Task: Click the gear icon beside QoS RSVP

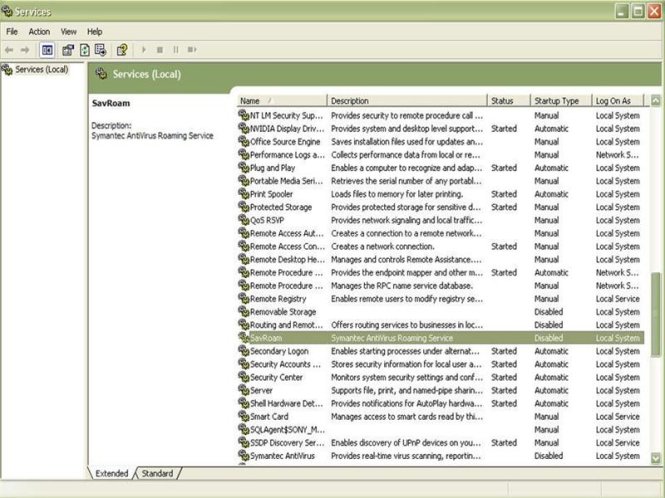Action: 243,220
